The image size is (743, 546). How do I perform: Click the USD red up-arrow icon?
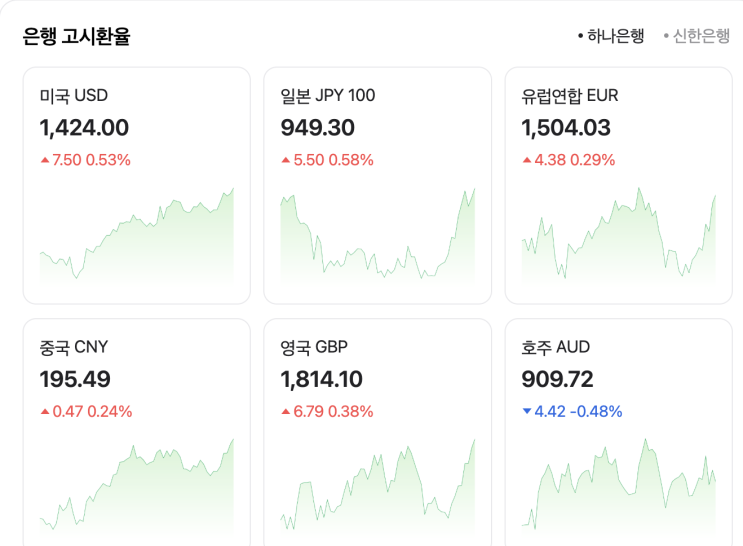coord(44,160)
